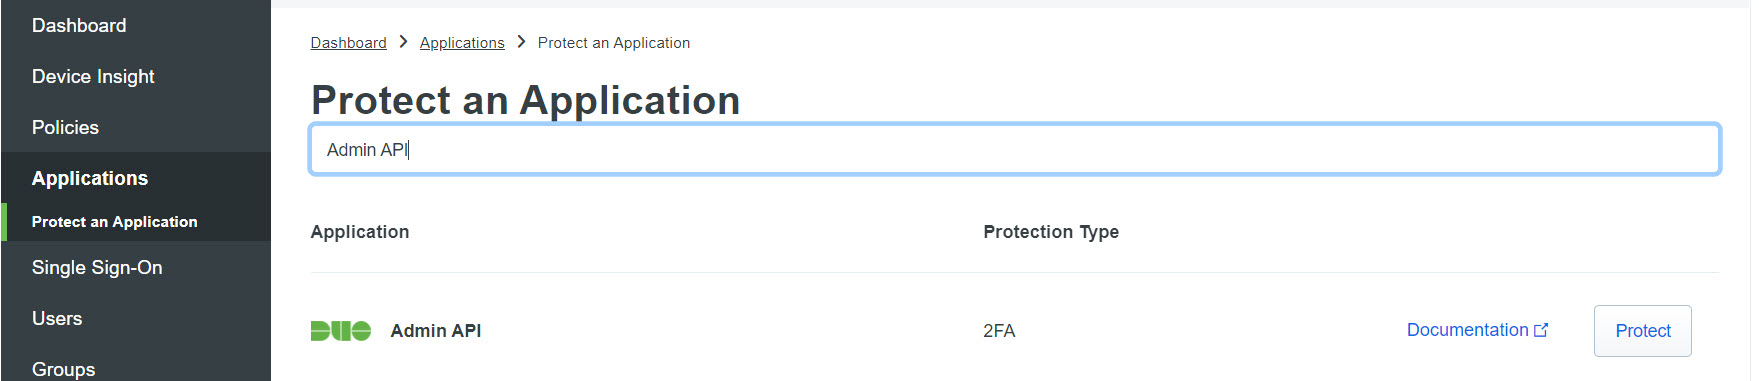Click the Protection Type column header
Viewport: 1759px width, 381px height.
1051,232
